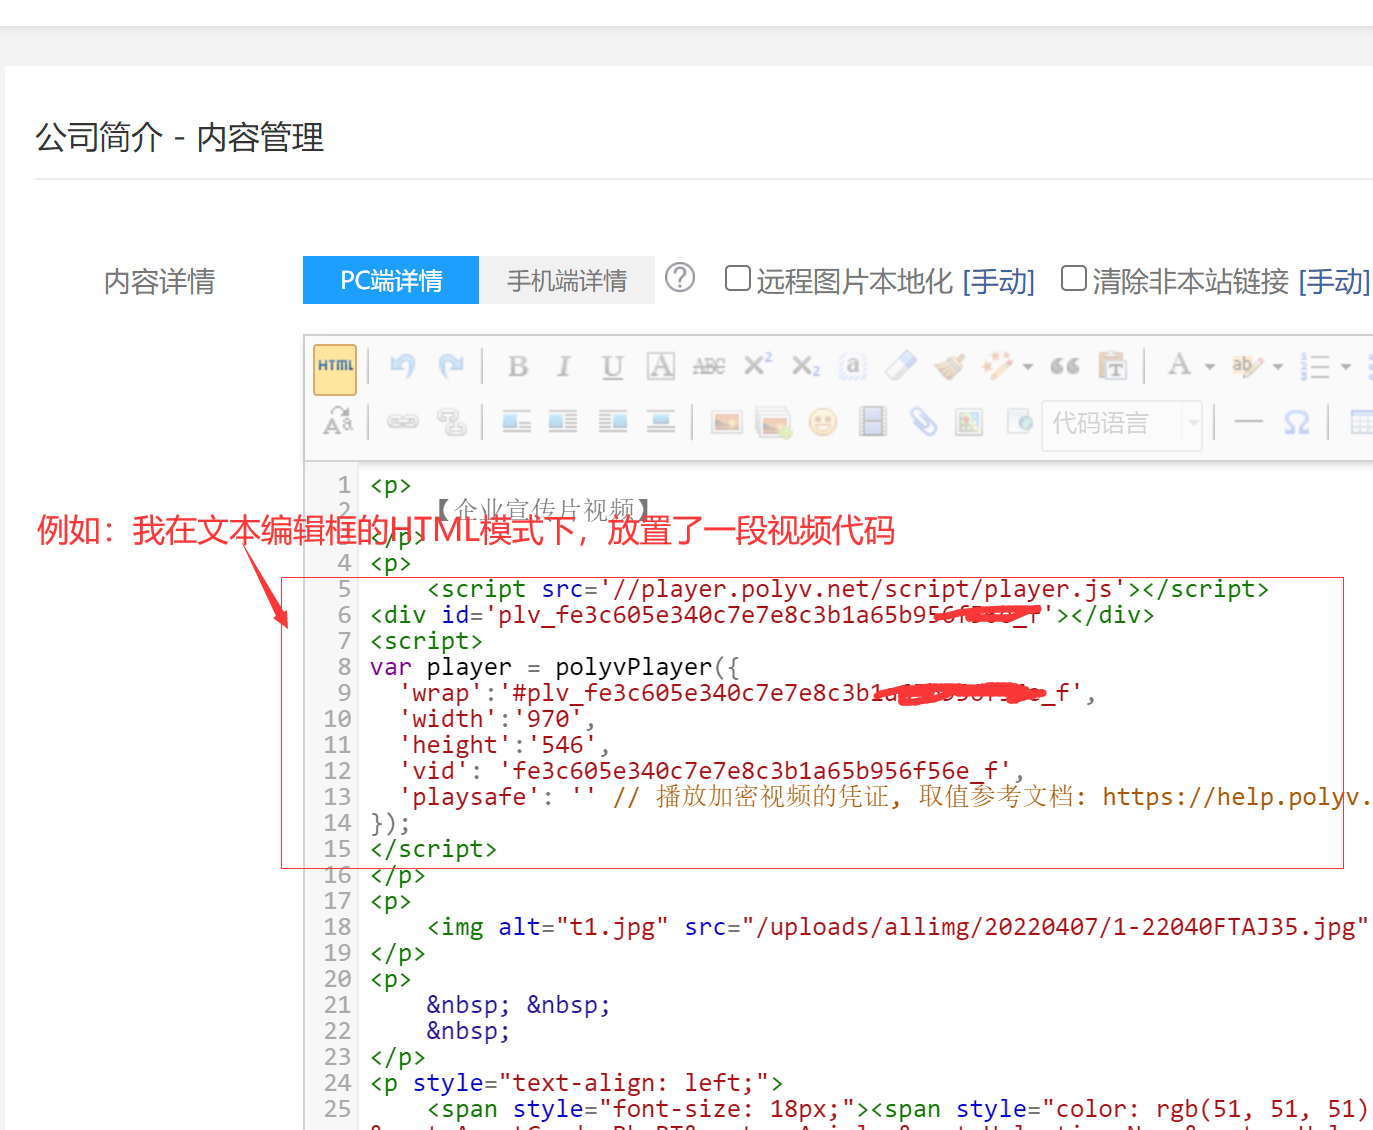The height and width of the screenshot is (1130, 1373).
Task: Click the eraser remove-format icon
Action: [x=901, y=366]
